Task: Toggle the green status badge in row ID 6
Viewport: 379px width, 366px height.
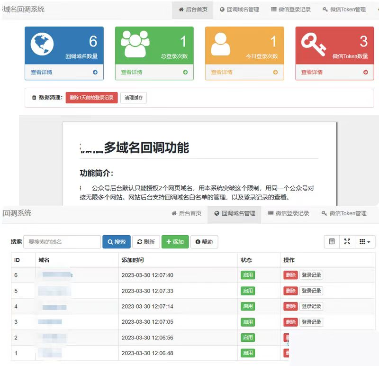Action: pyautogui.click(x=248, y=275)
